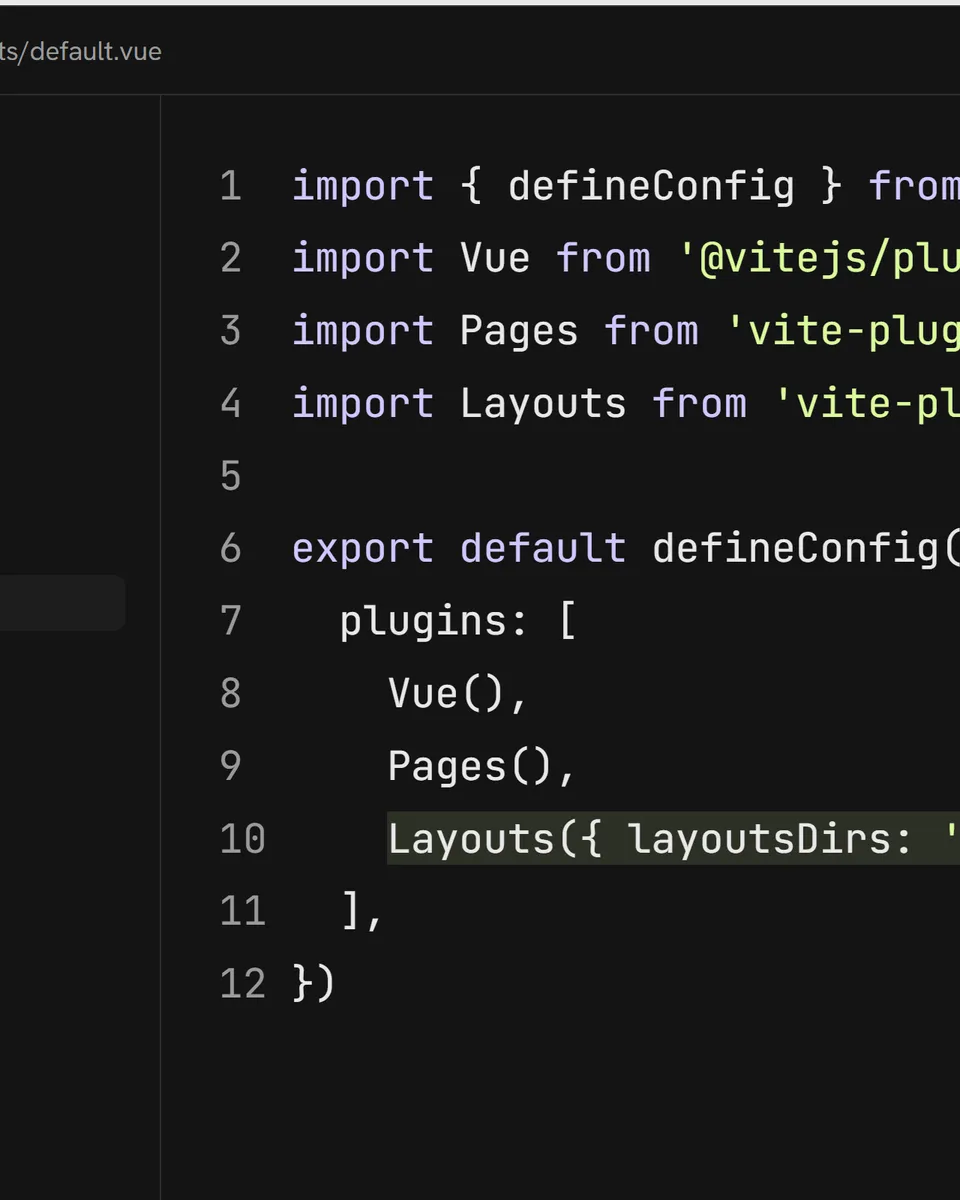
Task: Select line number 3 in gutter
Action: click(x=231, y=331)
